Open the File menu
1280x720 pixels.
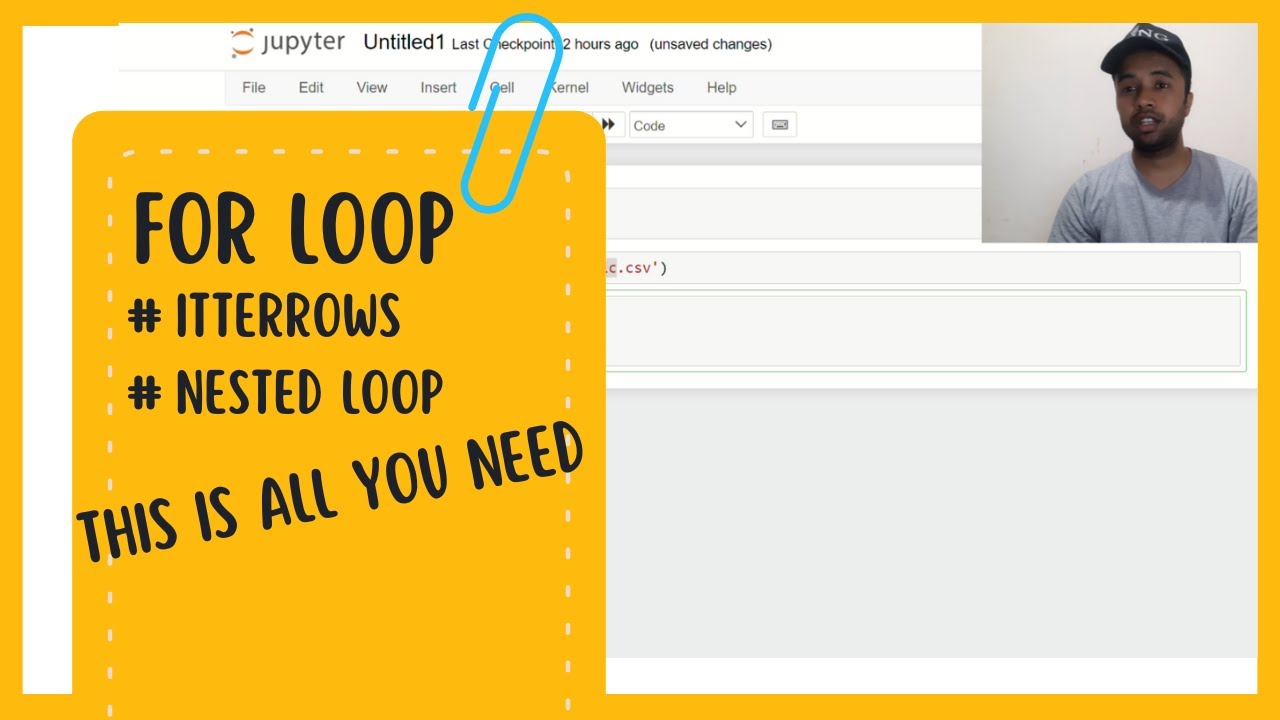(254, 88)
